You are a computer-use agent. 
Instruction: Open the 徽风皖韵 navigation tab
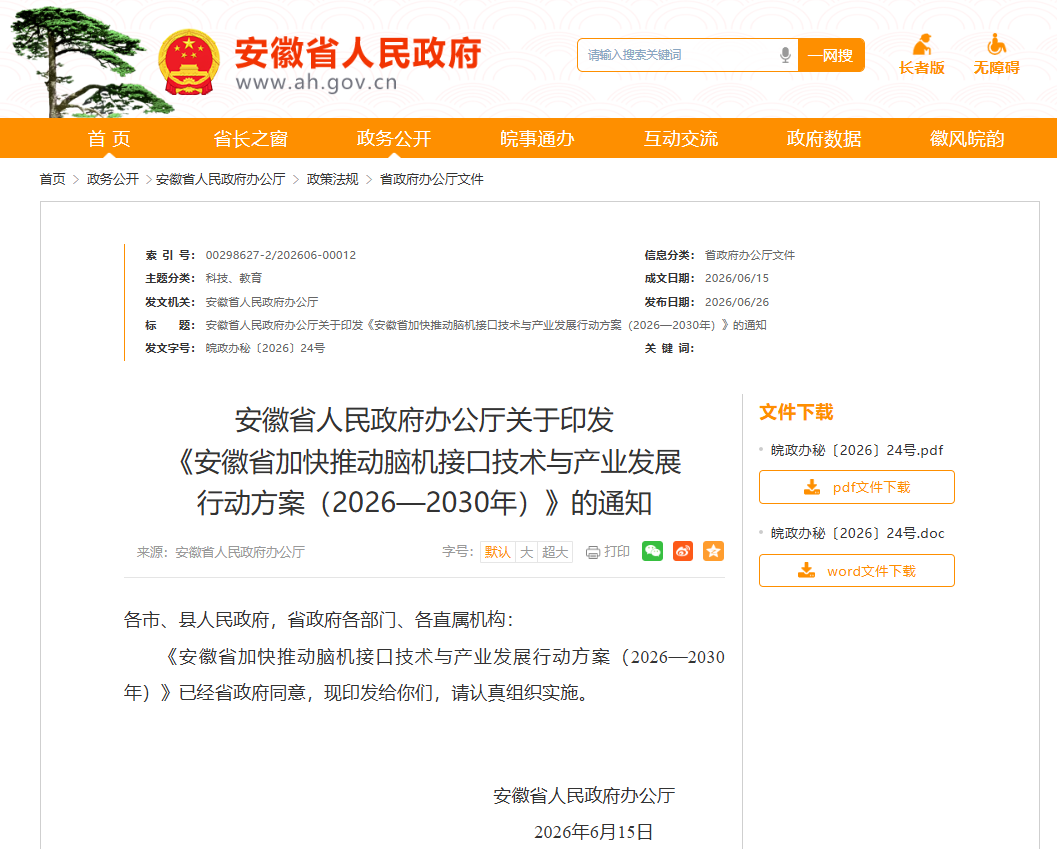point(967,138)
